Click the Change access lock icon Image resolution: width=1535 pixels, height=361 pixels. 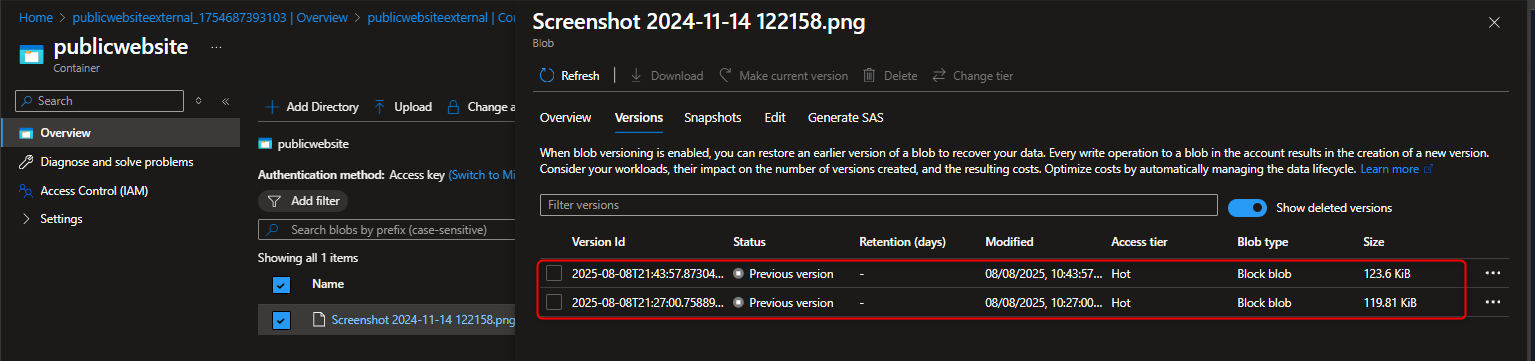[453, 107]
